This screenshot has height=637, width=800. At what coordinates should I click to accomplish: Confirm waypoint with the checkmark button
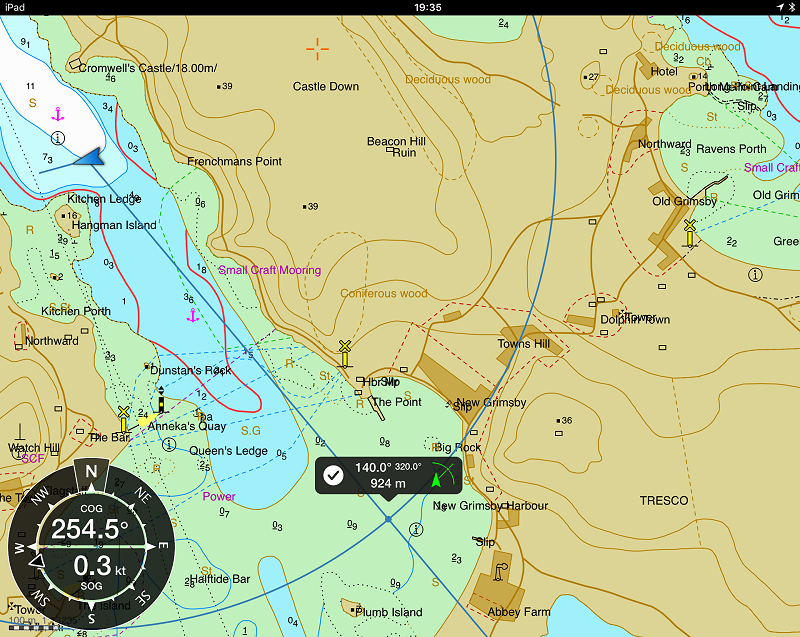click(334, 475)
